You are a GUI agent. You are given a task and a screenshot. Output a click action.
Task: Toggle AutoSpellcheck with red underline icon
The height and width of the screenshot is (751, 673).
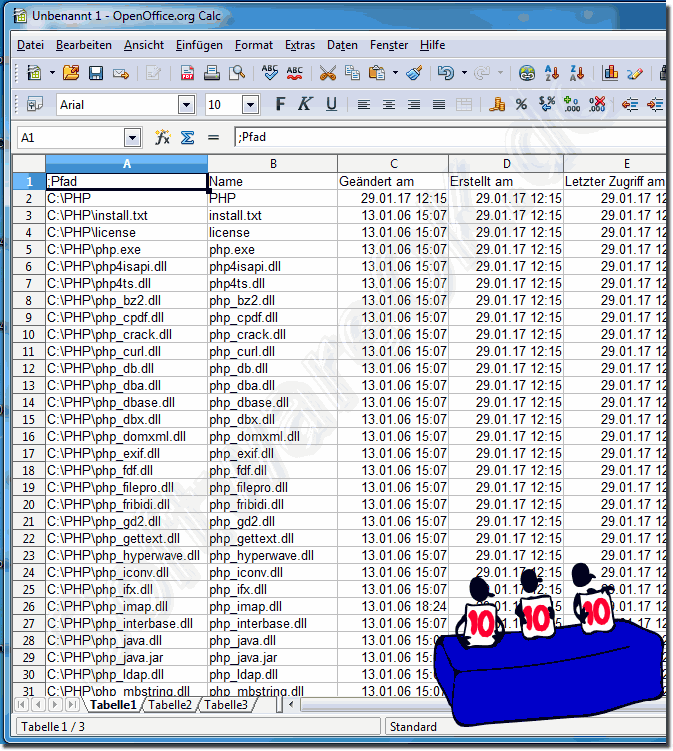(x=295, y=73)
